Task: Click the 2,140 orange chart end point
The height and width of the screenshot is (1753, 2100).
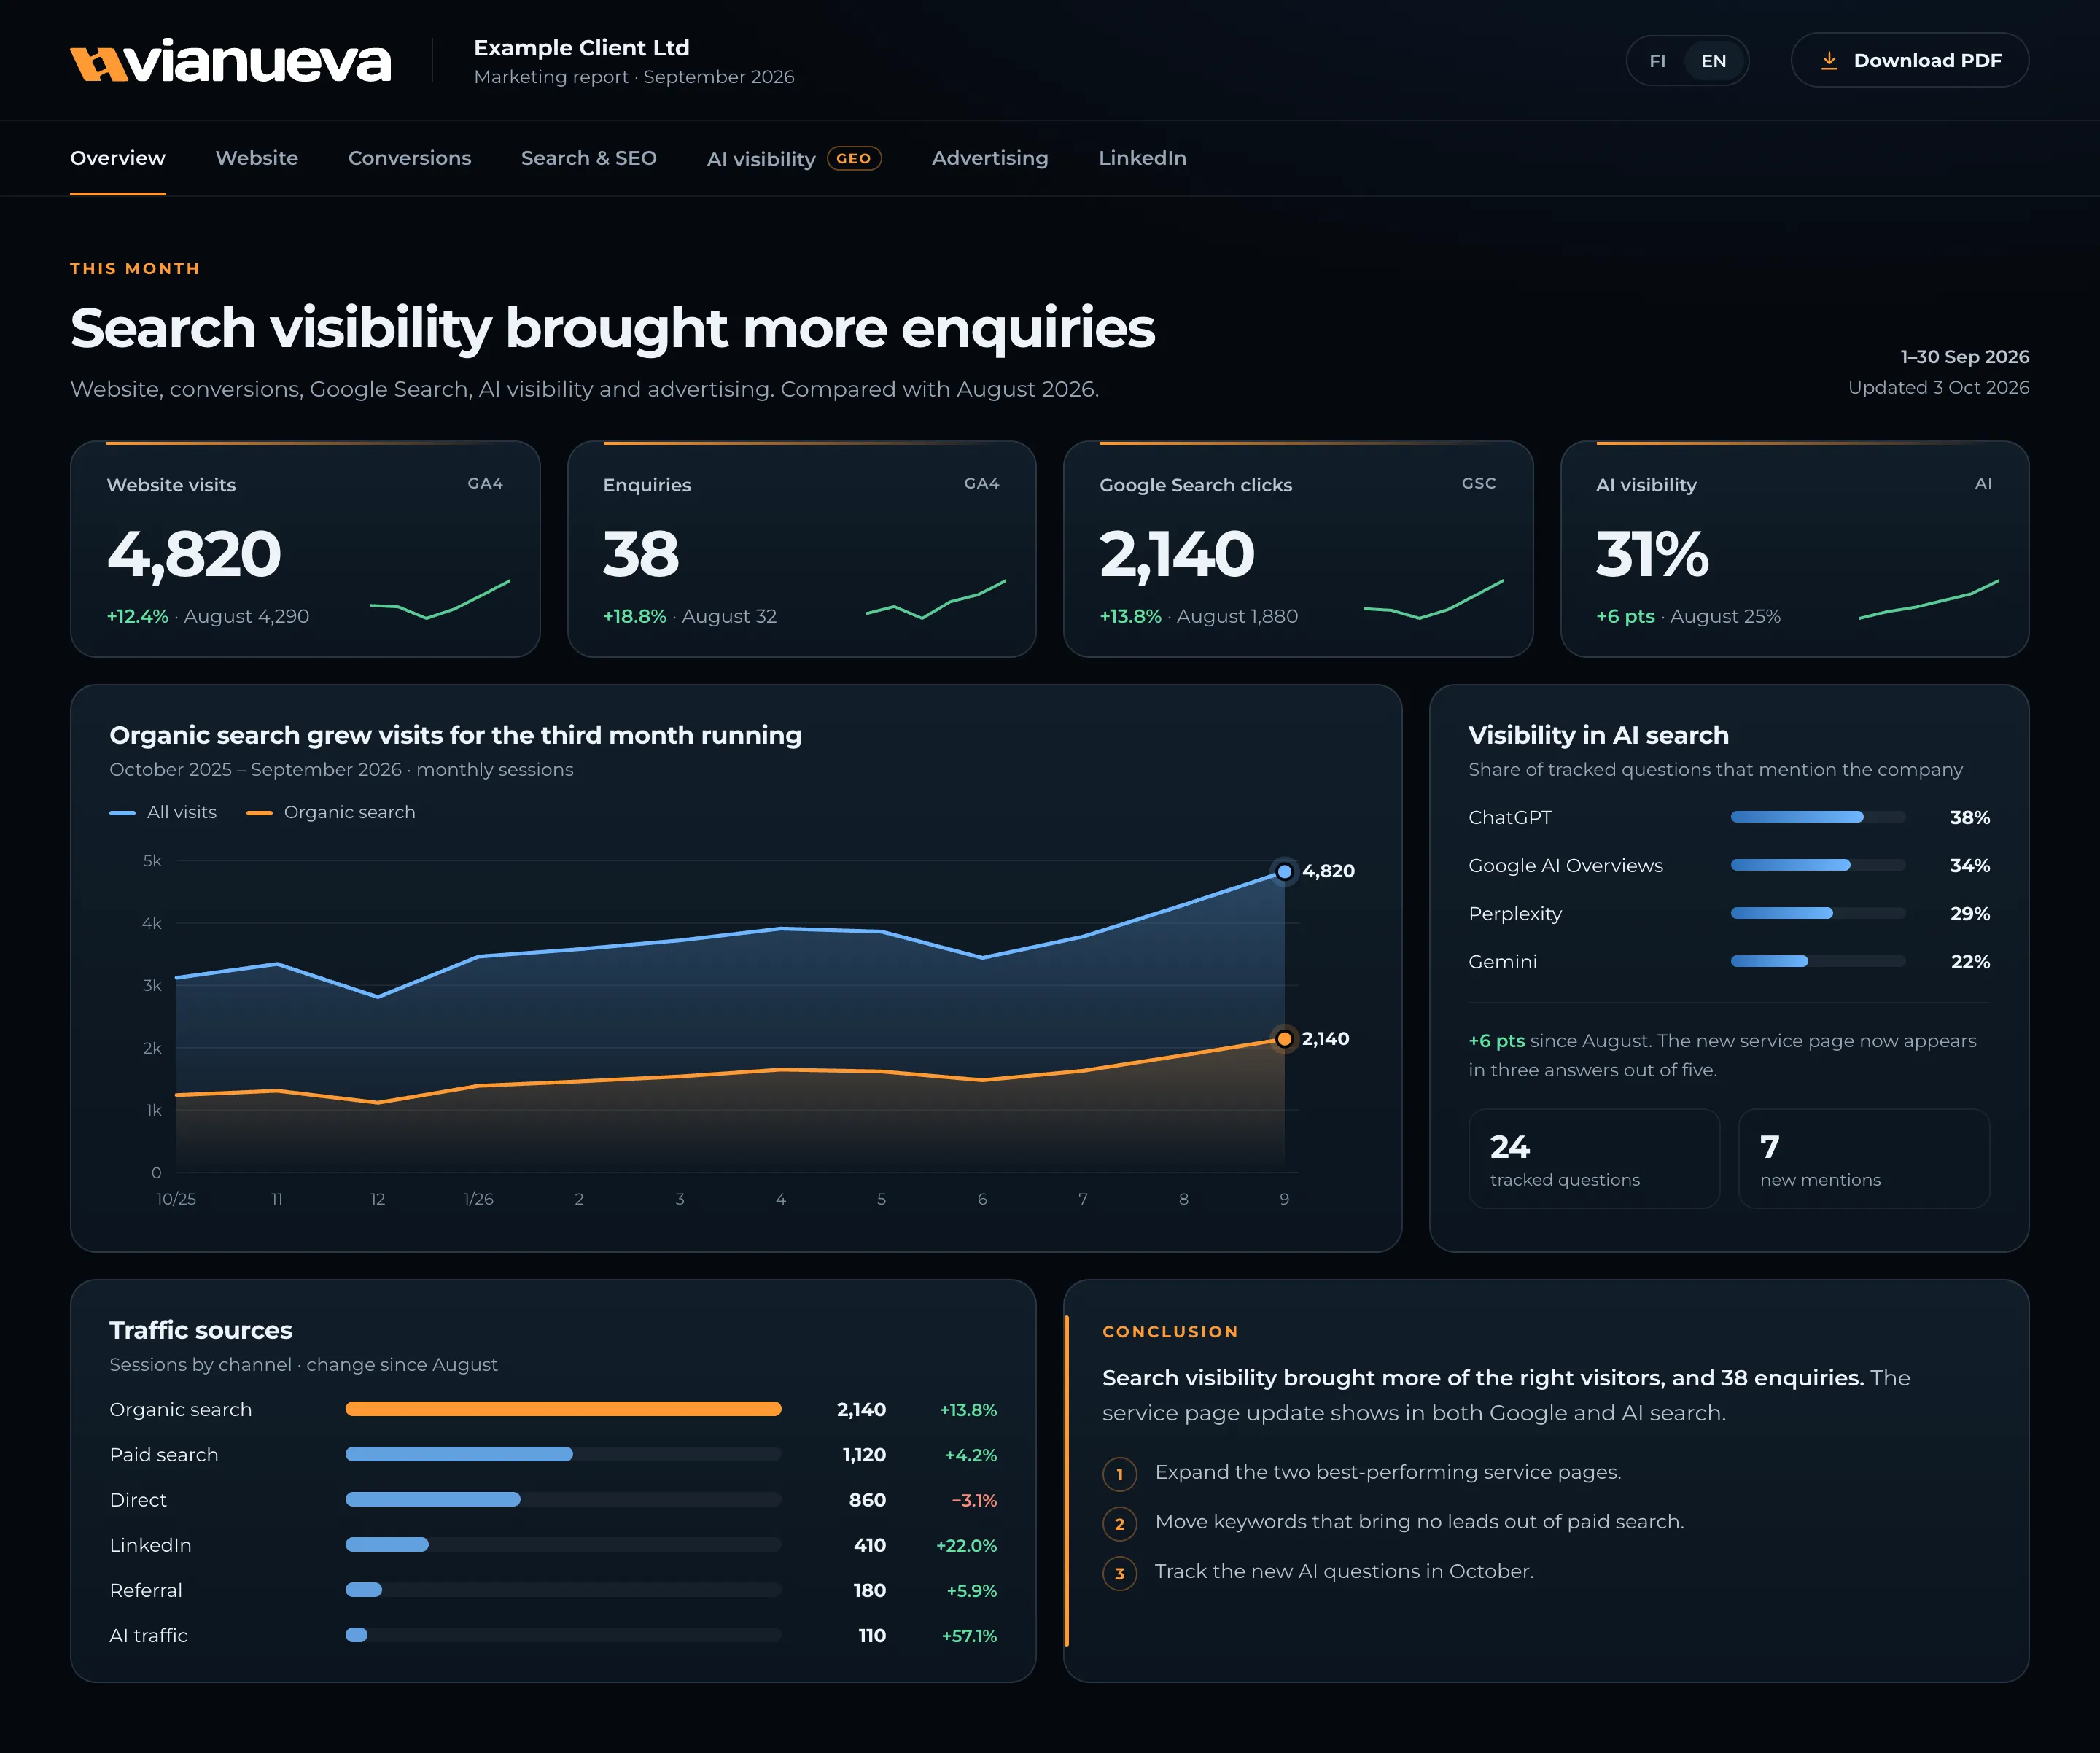Action: pyautogui.click(x=1285, y=1039)
